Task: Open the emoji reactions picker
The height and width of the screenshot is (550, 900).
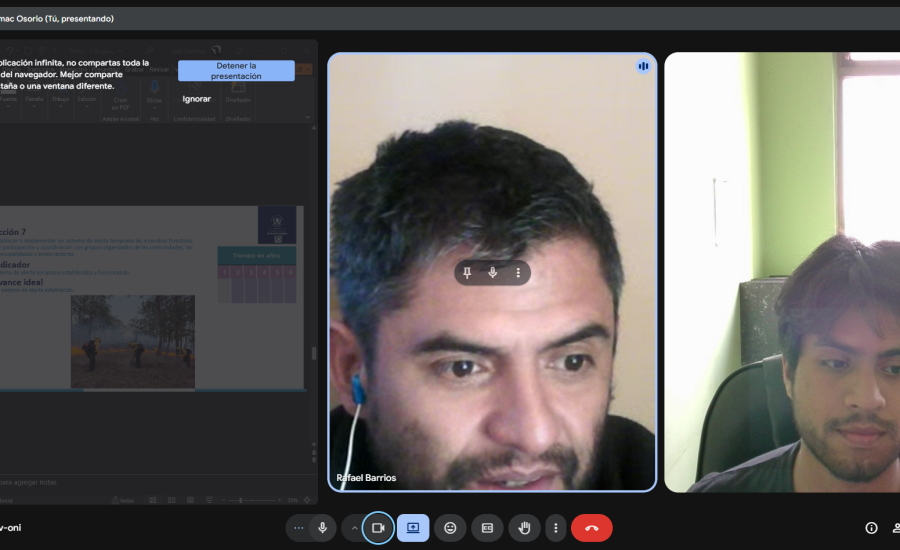Action: coord(450,528)
